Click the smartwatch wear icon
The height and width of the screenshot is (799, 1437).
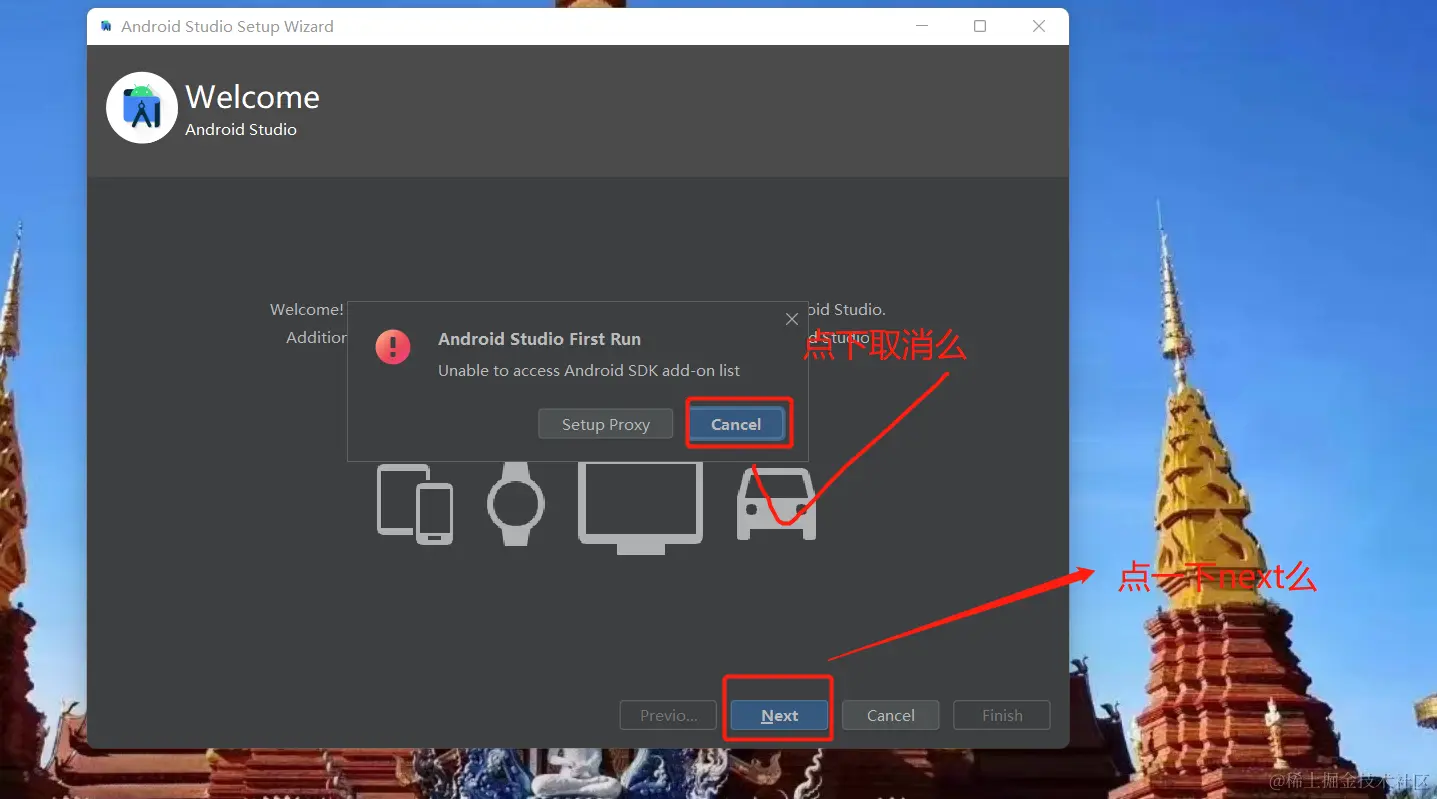(516, 503)
